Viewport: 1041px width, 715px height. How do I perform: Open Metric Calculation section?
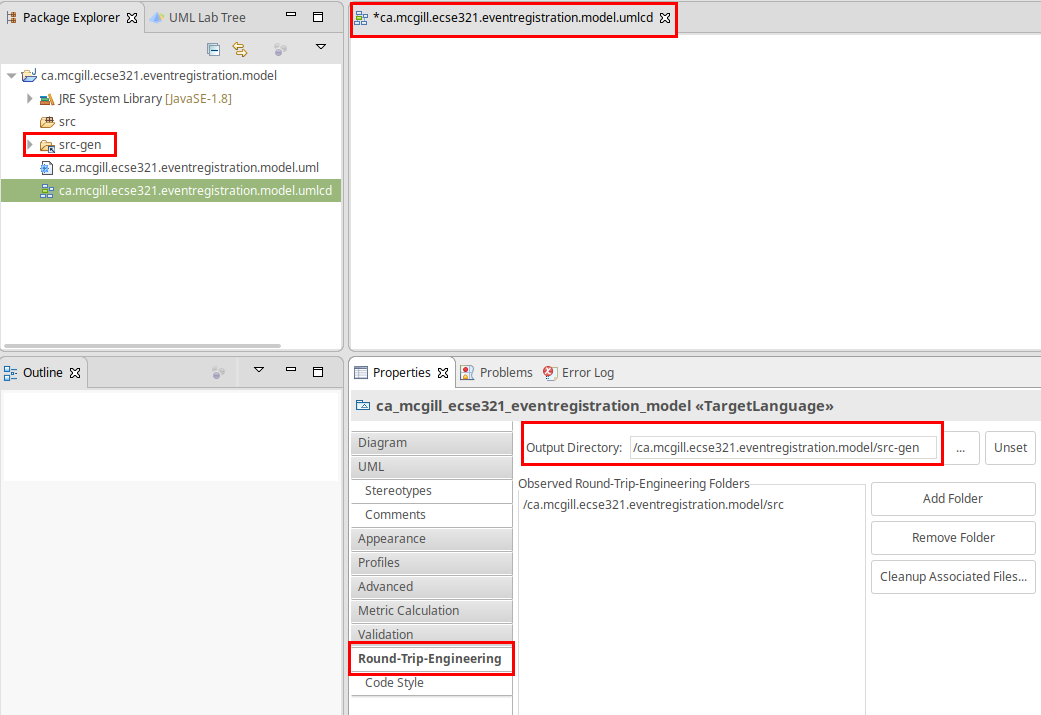432,611
